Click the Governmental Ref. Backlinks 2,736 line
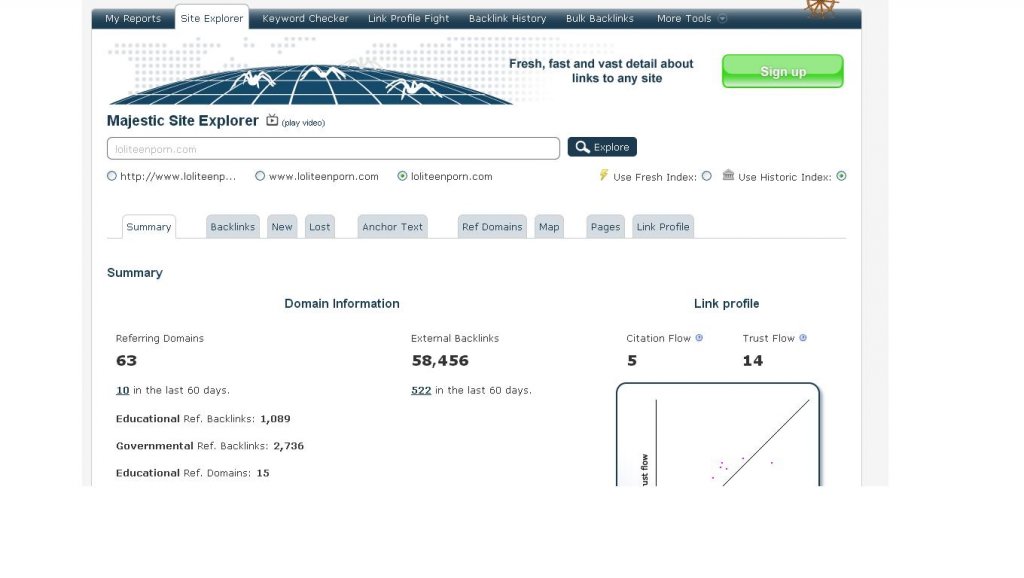The height and width of the screenshot is (578, 1024). coord(210,446)
